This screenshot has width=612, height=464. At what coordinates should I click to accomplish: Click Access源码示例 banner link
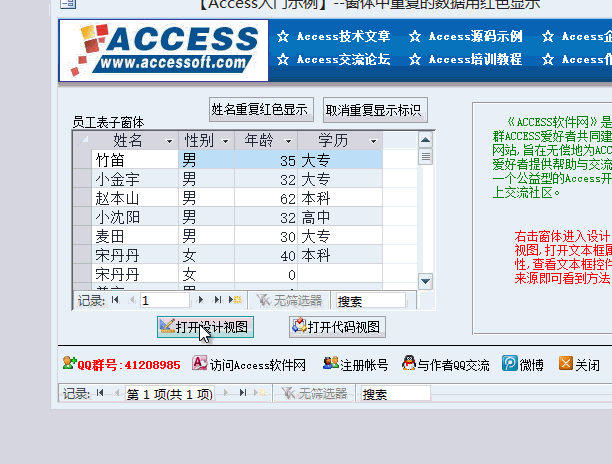[466, 36]
